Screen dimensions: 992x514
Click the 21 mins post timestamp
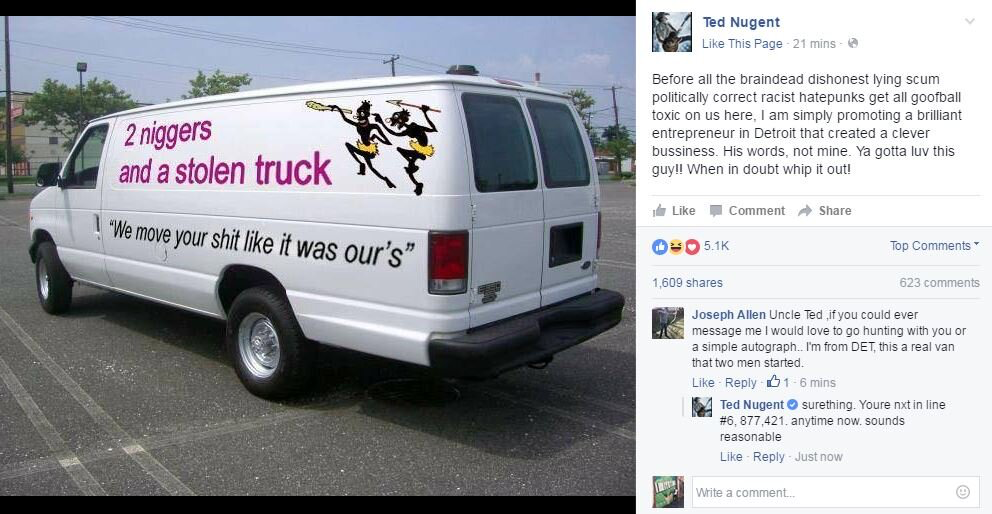pos(814,44)
